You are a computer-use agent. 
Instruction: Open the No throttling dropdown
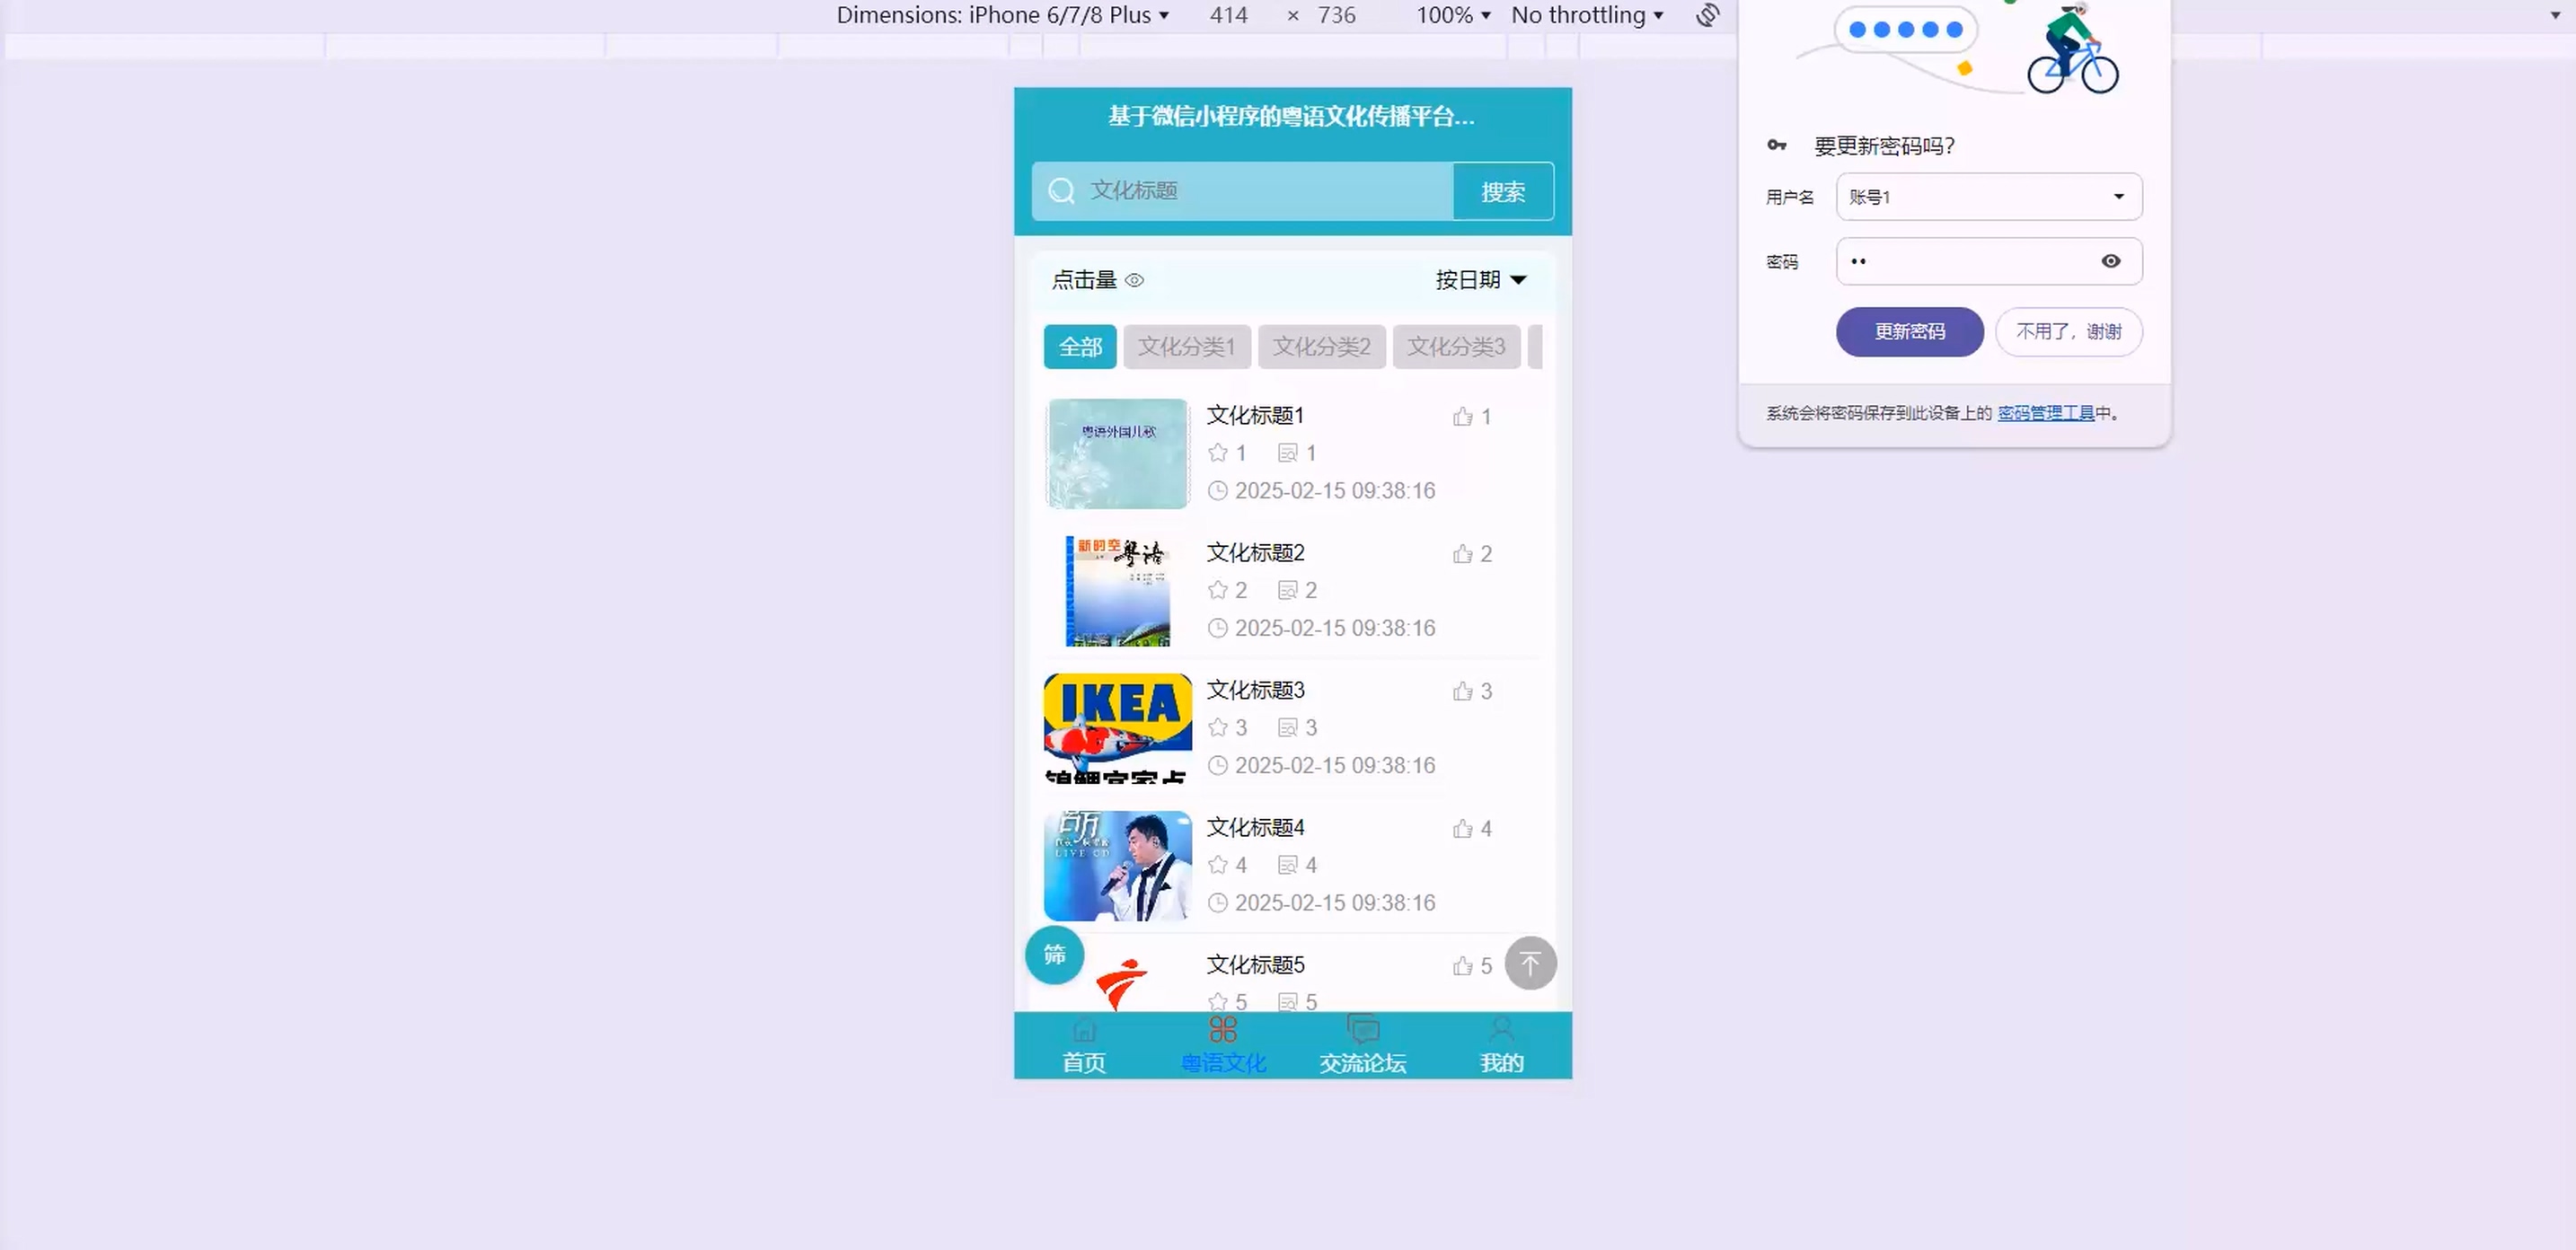click(x=1587, y=15)
